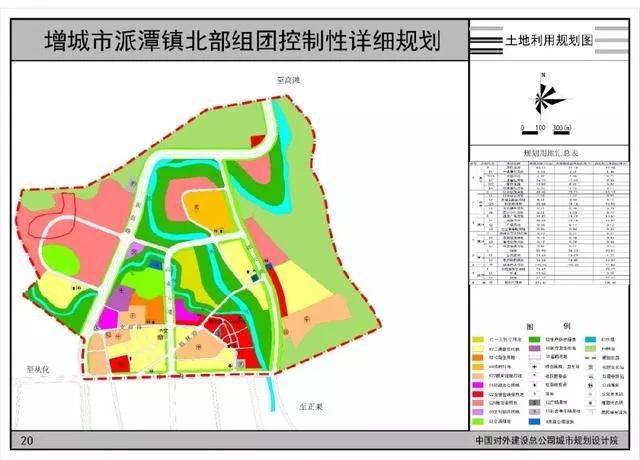Click the dark gray legend swatch
The image size is (640, 460).
(534, 403)
